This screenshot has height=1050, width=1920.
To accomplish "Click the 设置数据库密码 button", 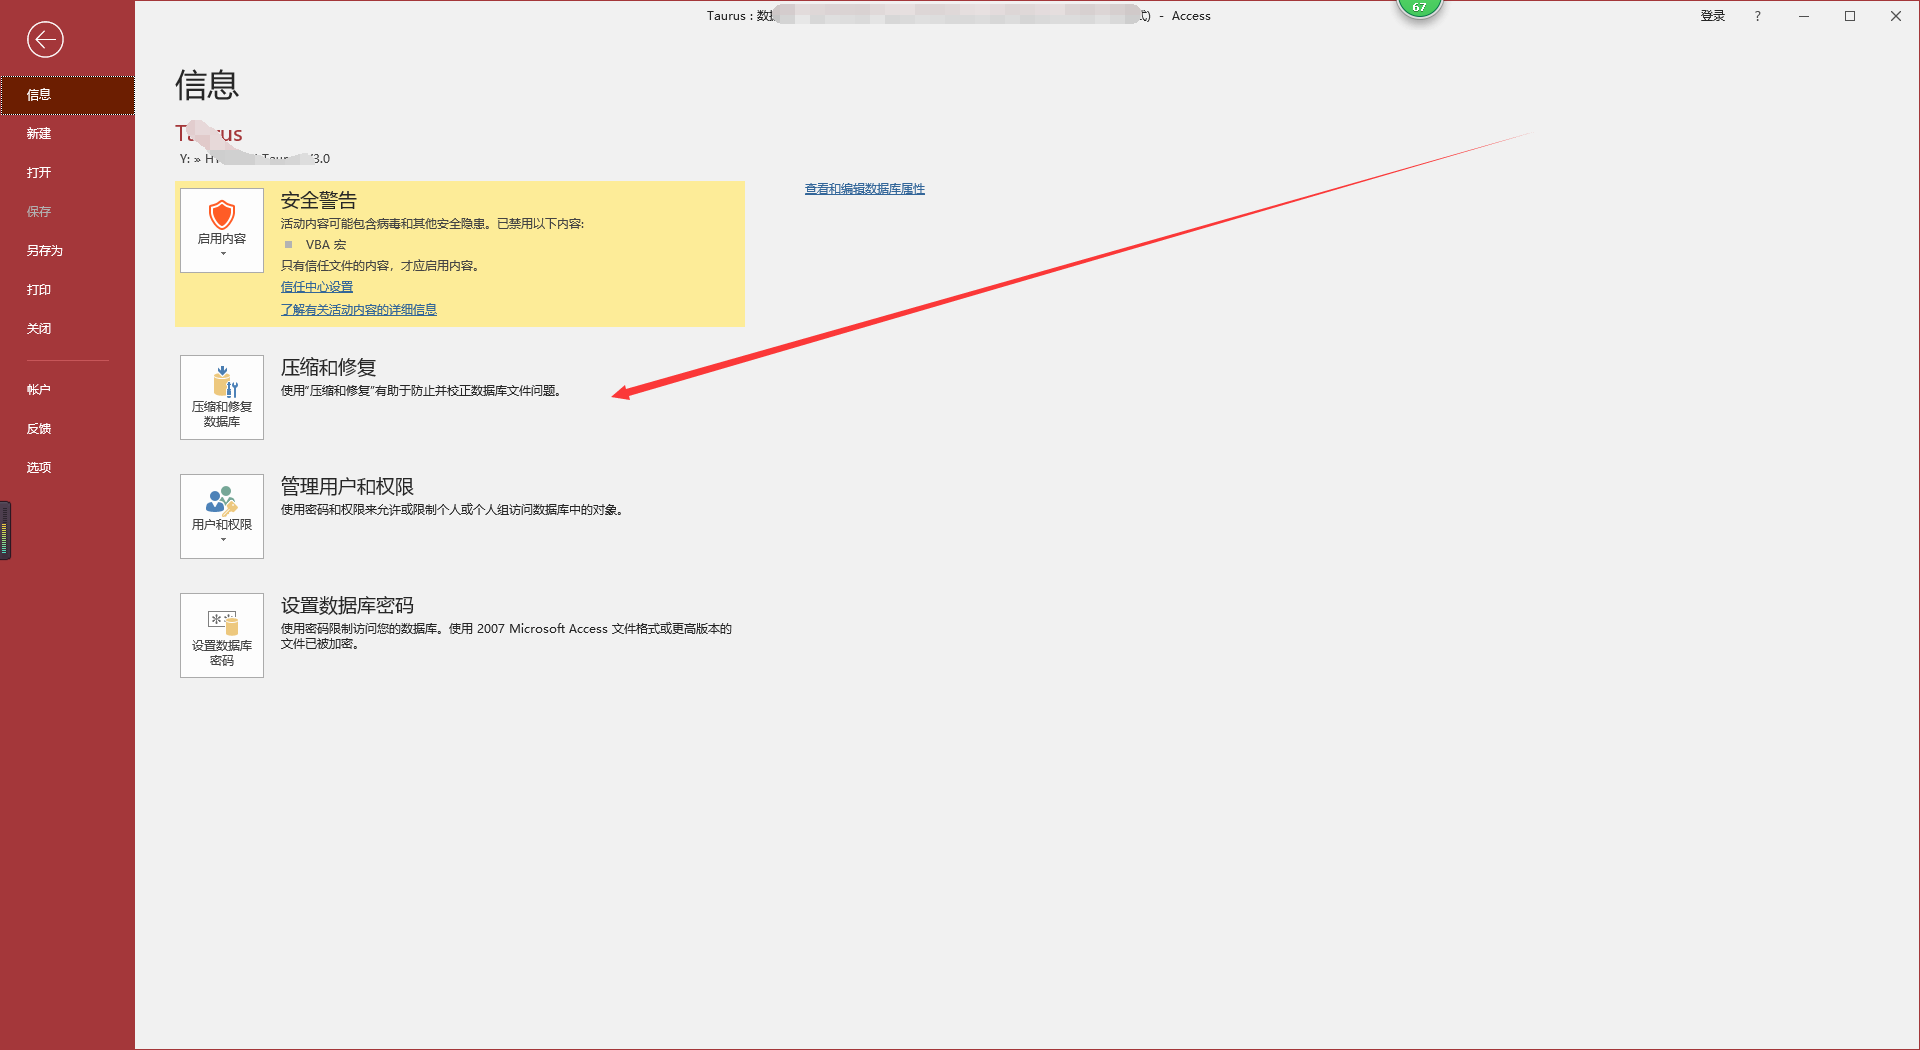I will pyautogui.click(x=222, y=635).
